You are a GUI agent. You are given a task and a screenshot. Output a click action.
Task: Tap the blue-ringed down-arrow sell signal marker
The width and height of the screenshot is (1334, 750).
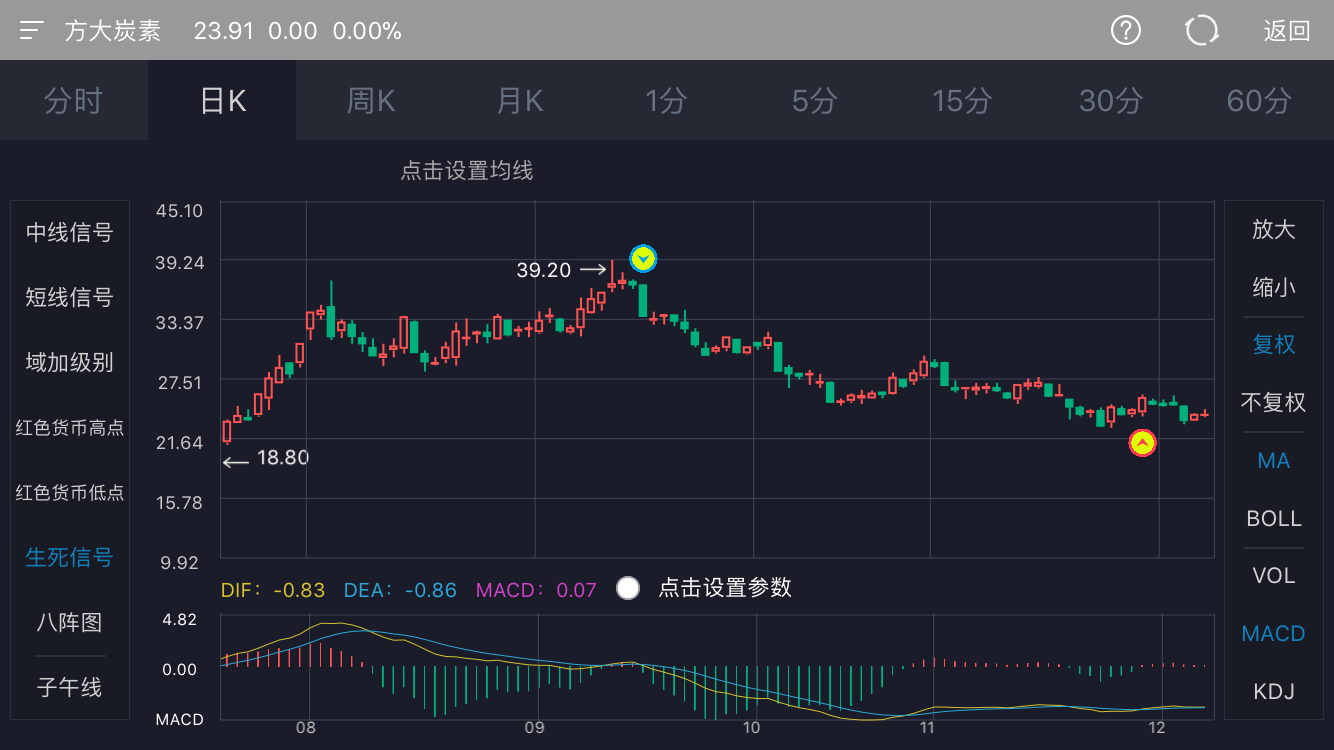[643, 259]
